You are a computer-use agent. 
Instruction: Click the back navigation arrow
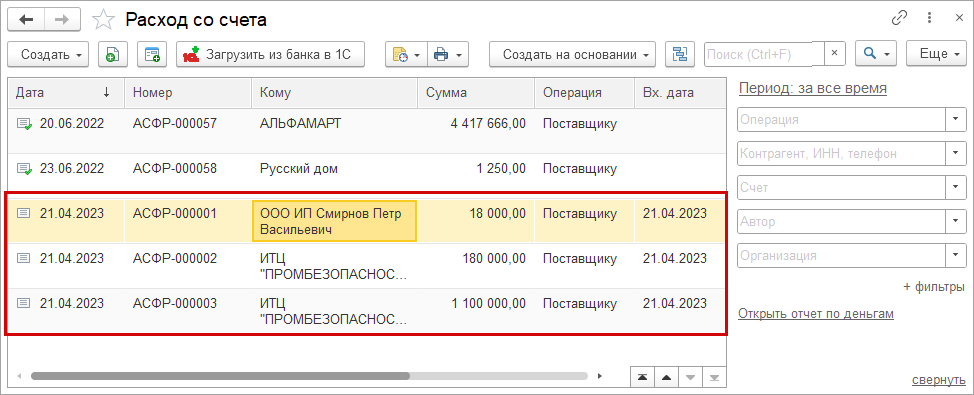point(26,20)
